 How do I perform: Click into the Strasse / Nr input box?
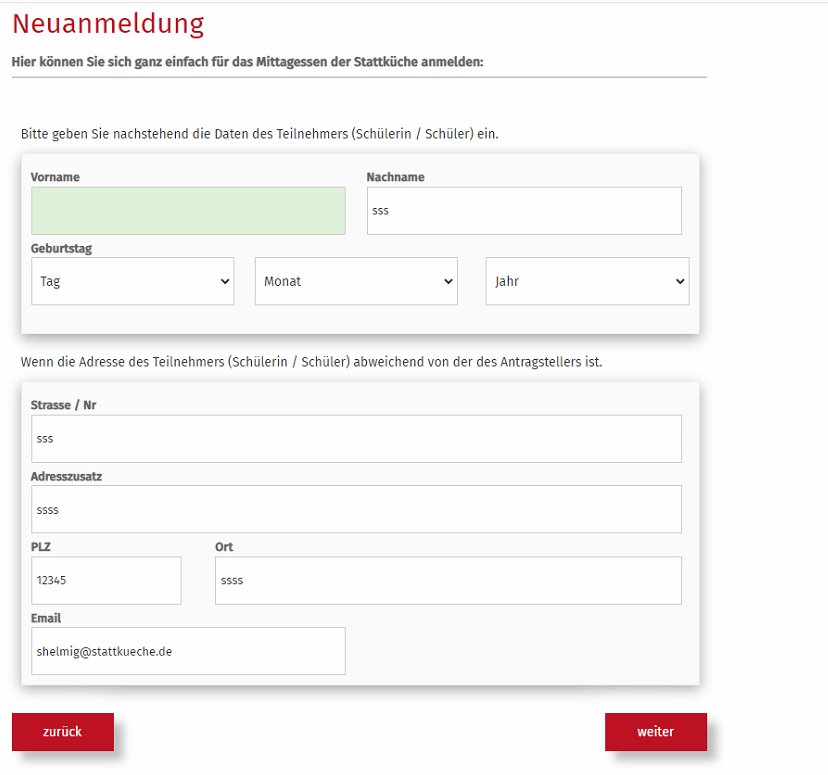click(x=356, y=439)
